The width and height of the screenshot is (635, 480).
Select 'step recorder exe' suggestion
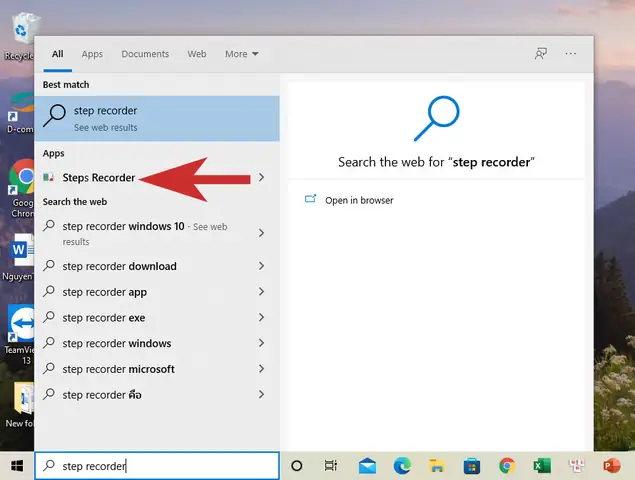157,318
